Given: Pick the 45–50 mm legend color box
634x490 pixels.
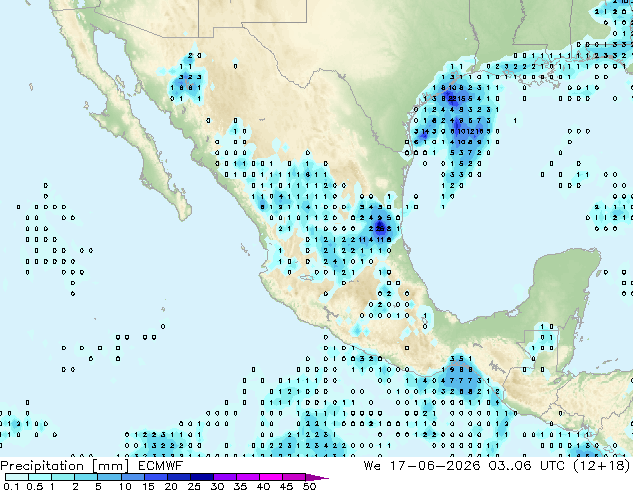Looking at the screenshot, I should click(x=294, y=477).
